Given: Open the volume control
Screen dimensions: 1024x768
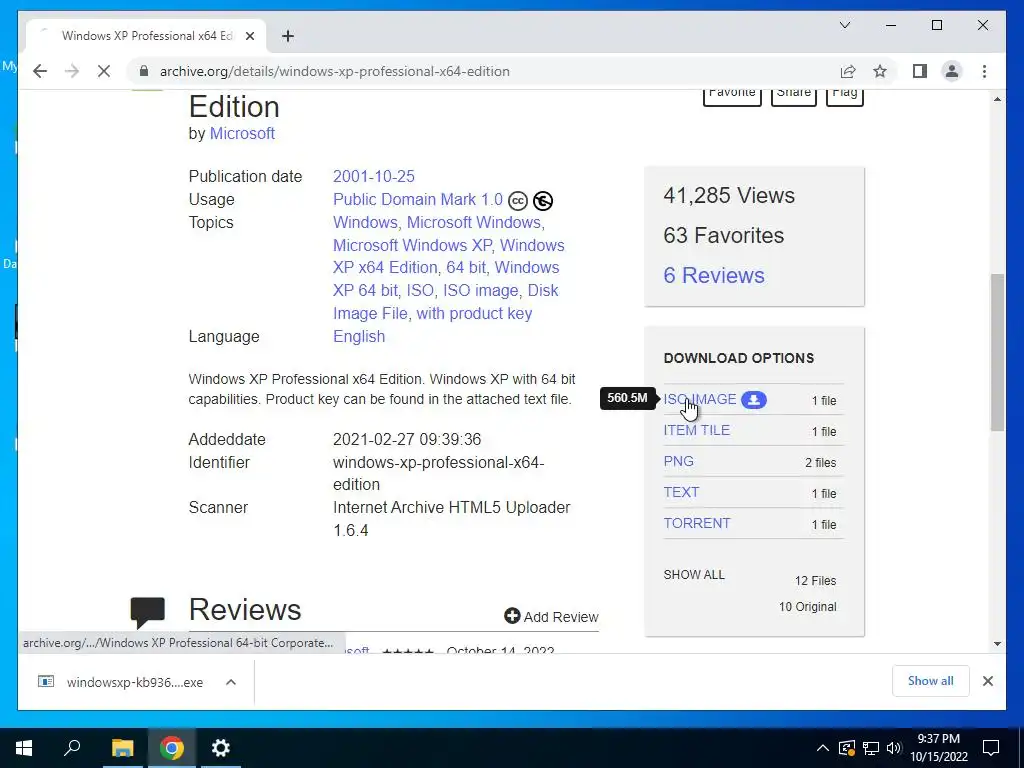Looking at the screenshot, I should [893, 748].
